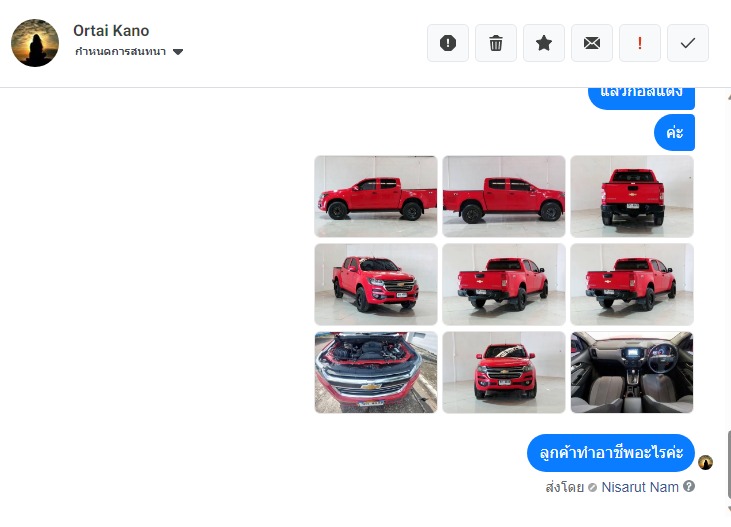Open the straight front view truck photo
This screenshot has height=527, width=731.
pos(504,372)
